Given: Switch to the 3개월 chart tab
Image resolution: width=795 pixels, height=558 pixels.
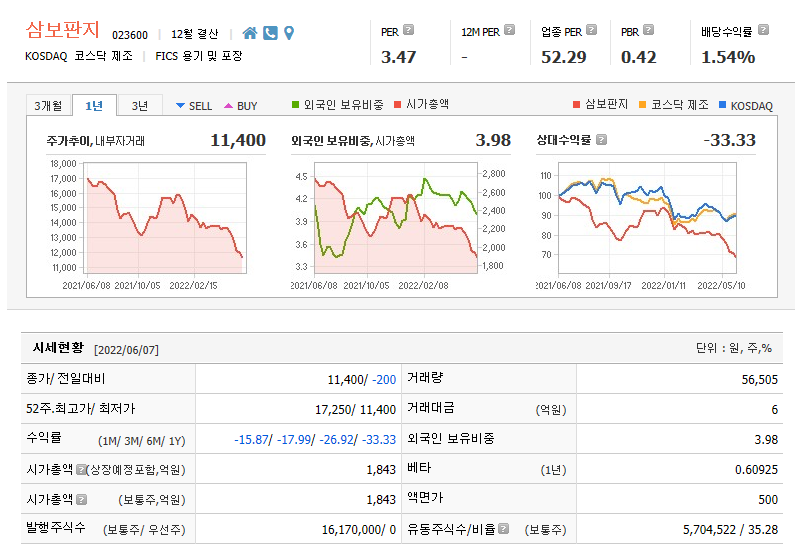Looking at the screenshot, I should 49,105.
